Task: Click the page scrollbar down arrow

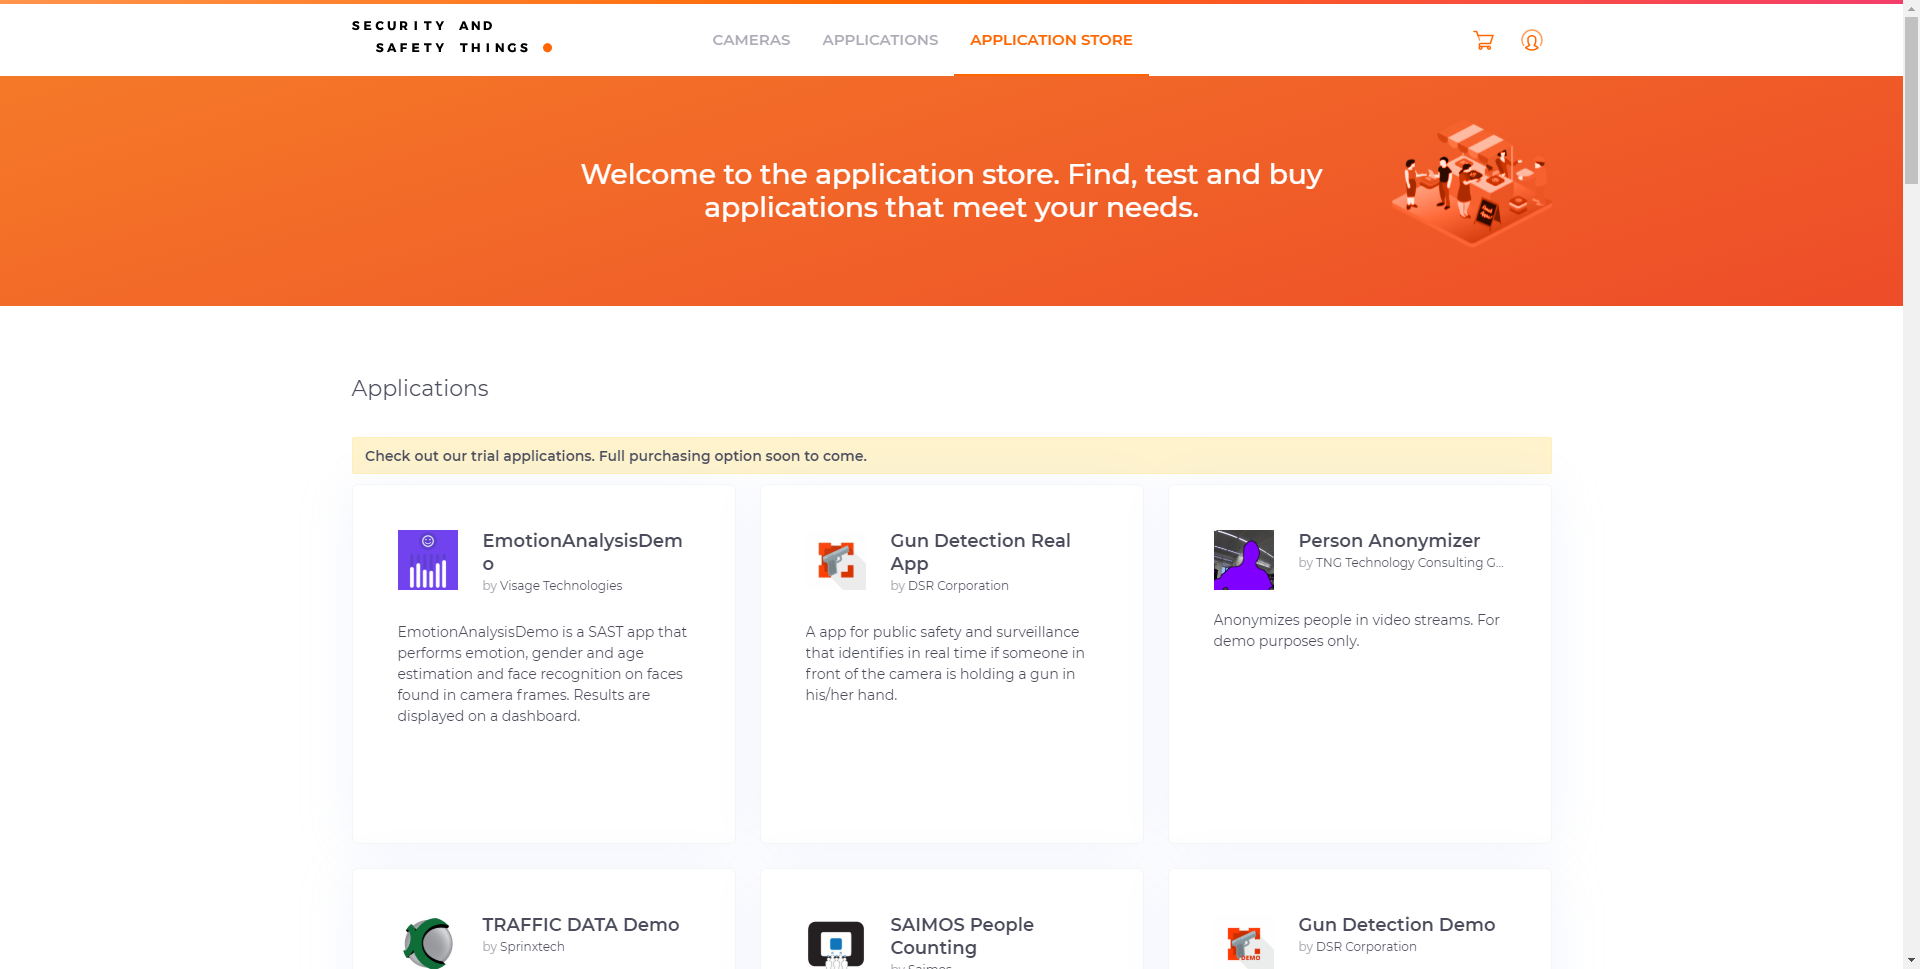Action: [x=1911, y=960]
